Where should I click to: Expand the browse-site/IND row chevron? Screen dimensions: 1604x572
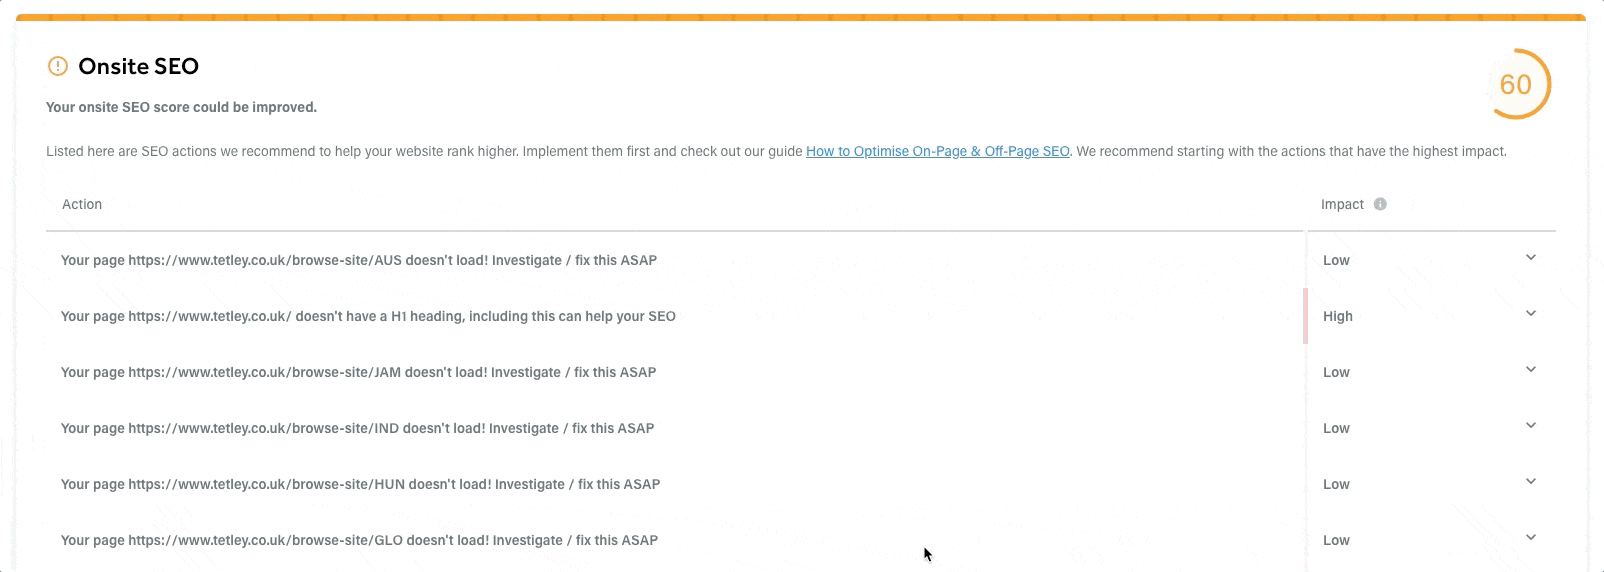click(1531, 426)
